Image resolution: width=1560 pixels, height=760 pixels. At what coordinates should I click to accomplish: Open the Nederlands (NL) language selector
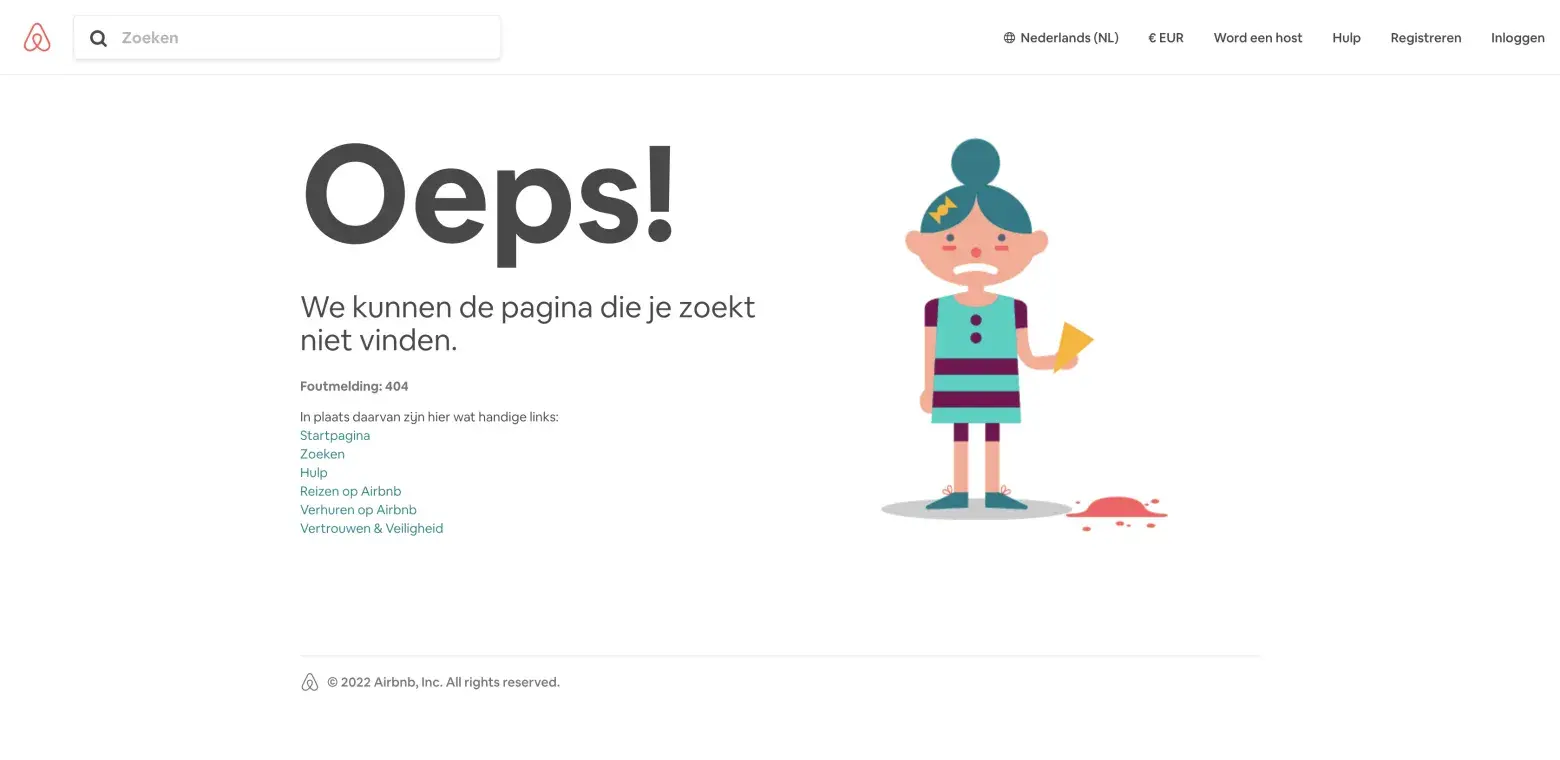tap(1061, 38)
